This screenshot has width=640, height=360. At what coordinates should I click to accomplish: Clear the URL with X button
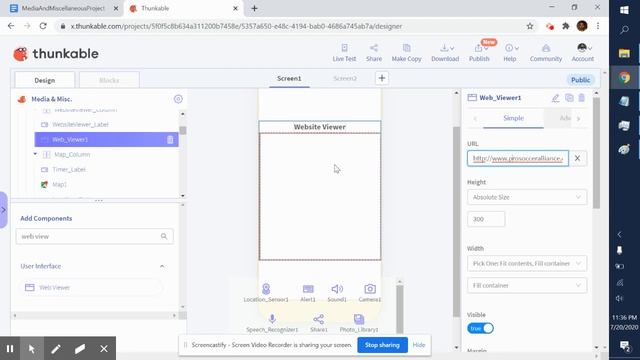(x=577, y=158)
